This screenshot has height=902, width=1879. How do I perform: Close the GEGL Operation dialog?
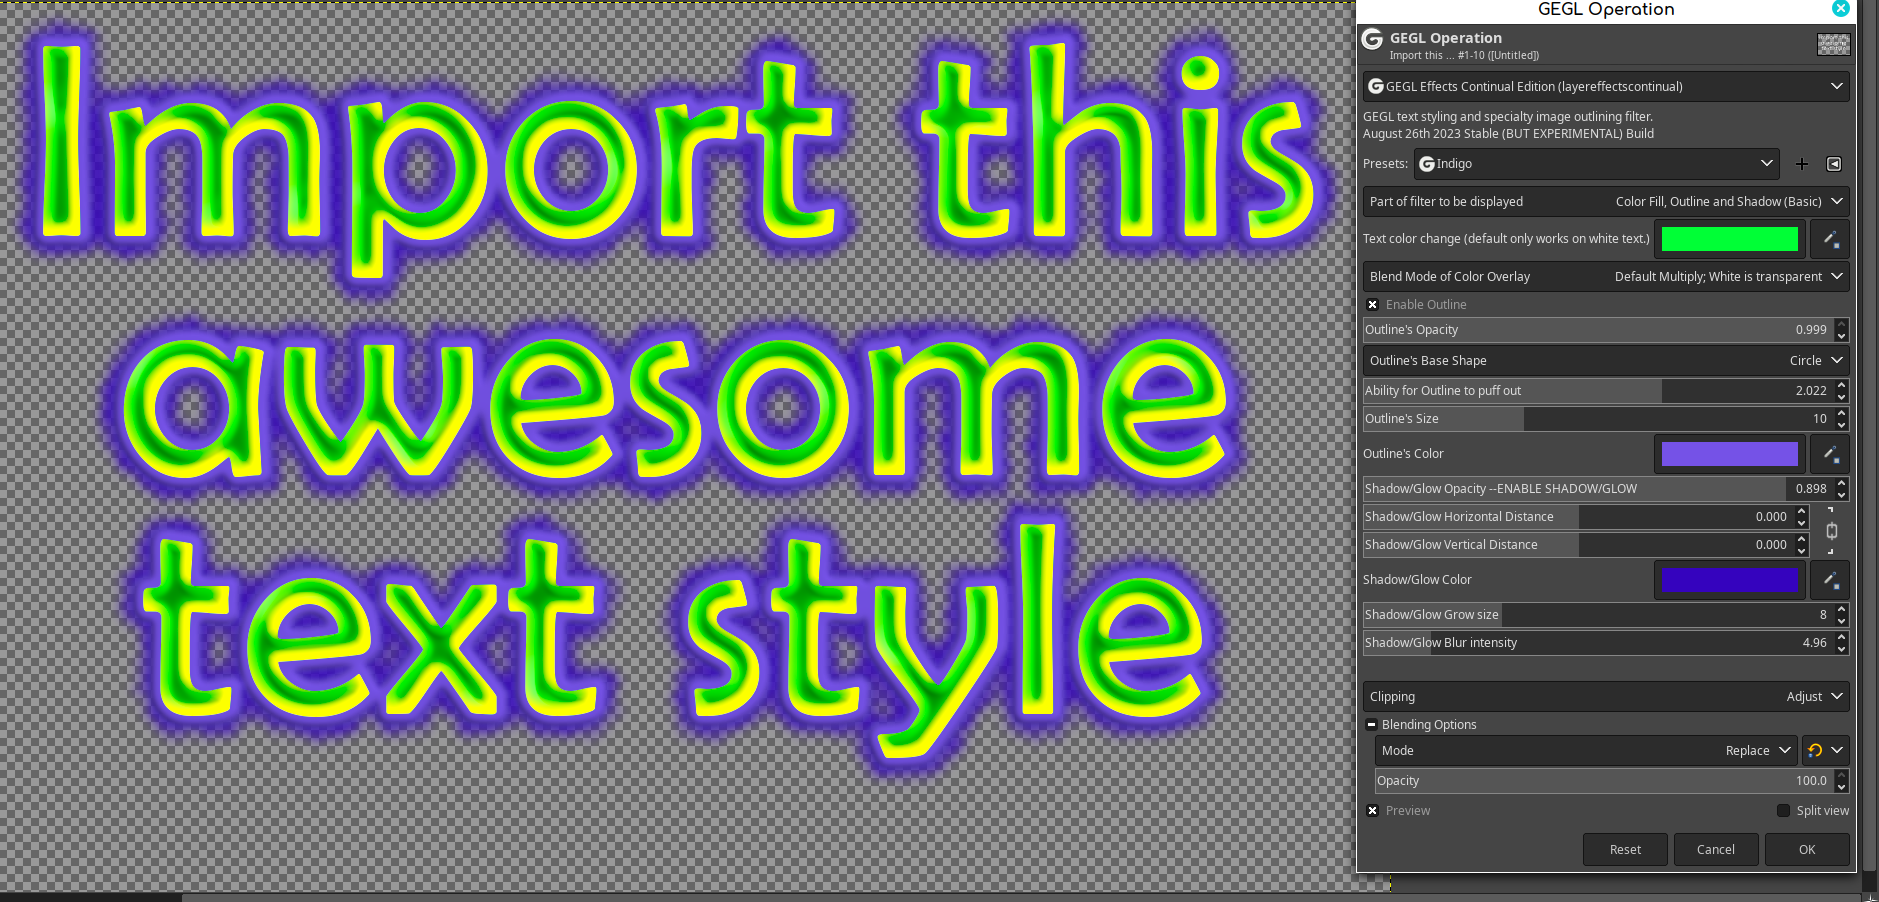(x=1841, y=9)
